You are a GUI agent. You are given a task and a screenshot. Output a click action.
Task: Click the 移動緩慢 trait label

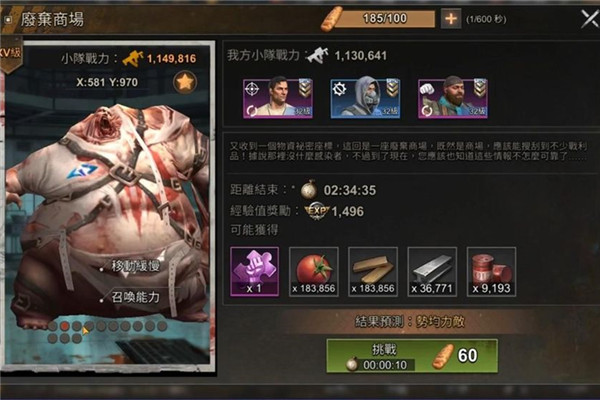(135, 266)
